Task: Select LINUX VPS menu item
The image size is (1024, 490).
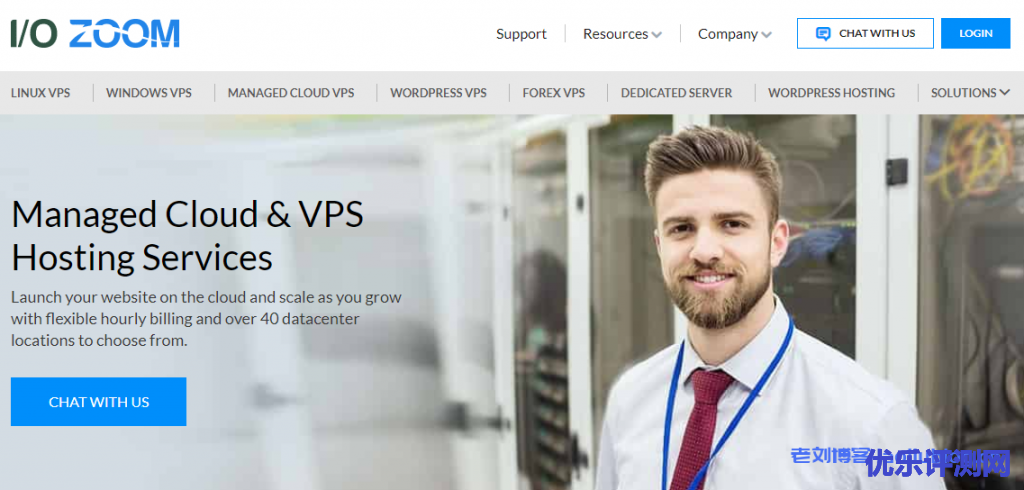Action: 40,93
